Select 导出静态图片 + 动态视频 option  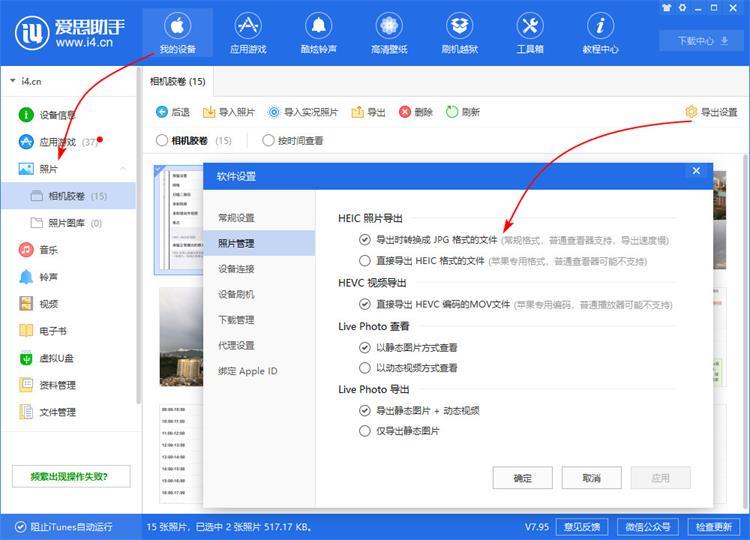tap(364, 410)
